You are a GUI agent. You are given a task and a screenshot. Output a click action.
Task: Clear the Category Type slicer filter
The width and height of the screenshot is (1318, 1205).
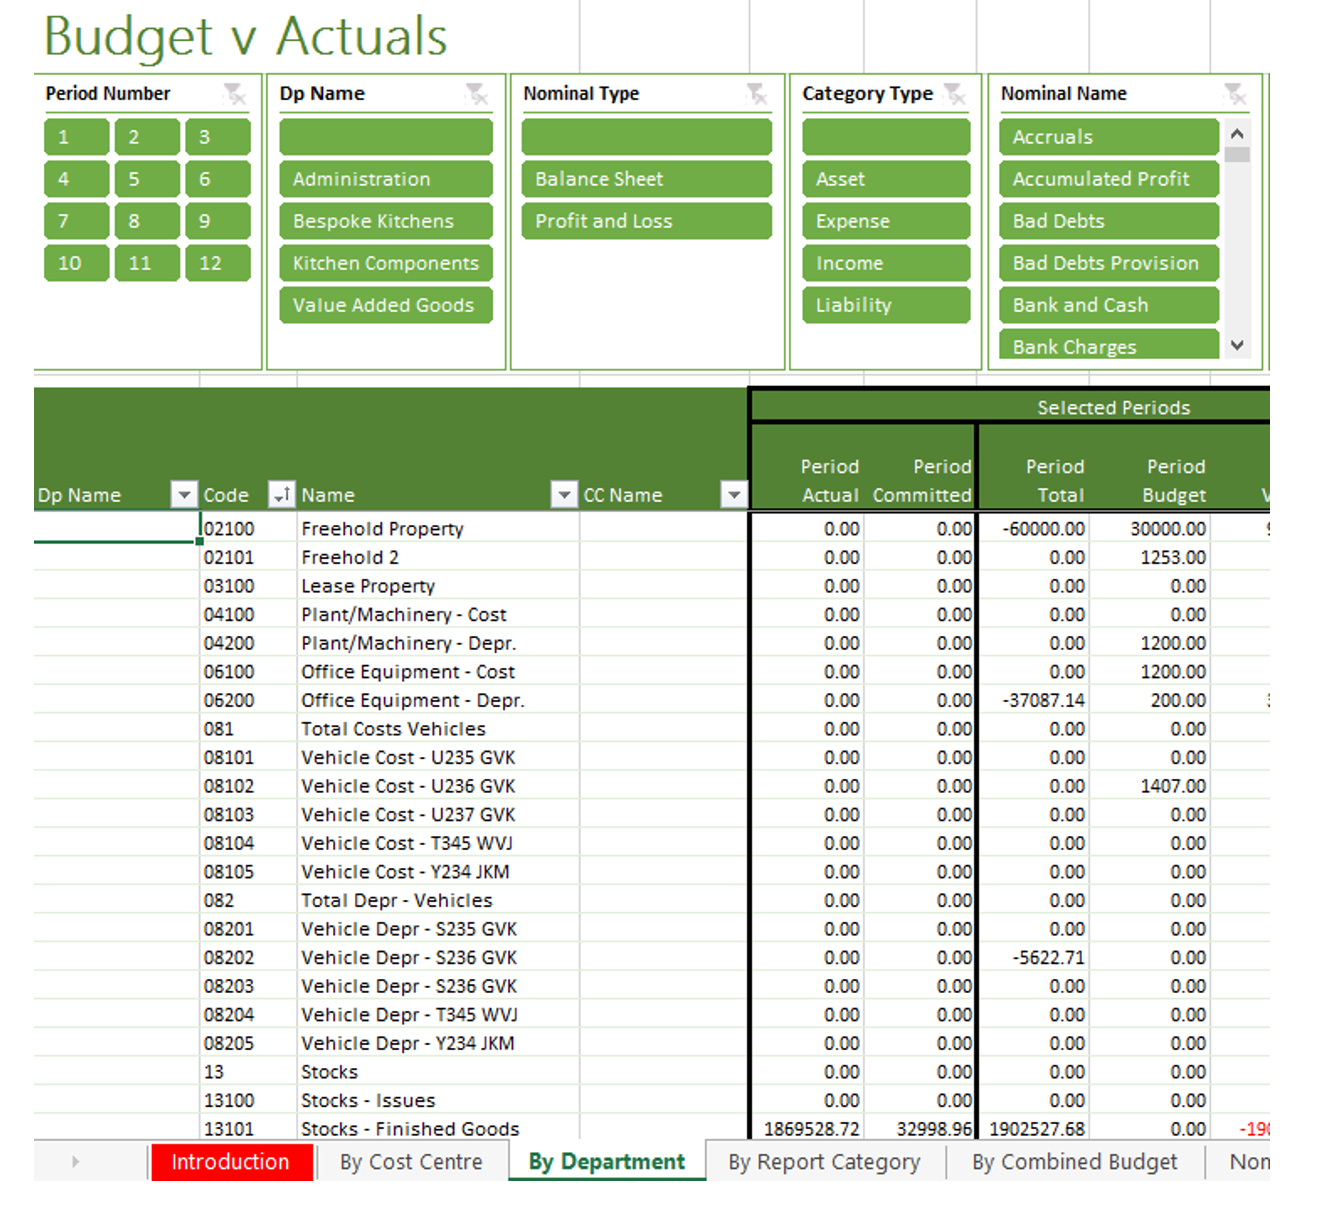tap(955, 94)
